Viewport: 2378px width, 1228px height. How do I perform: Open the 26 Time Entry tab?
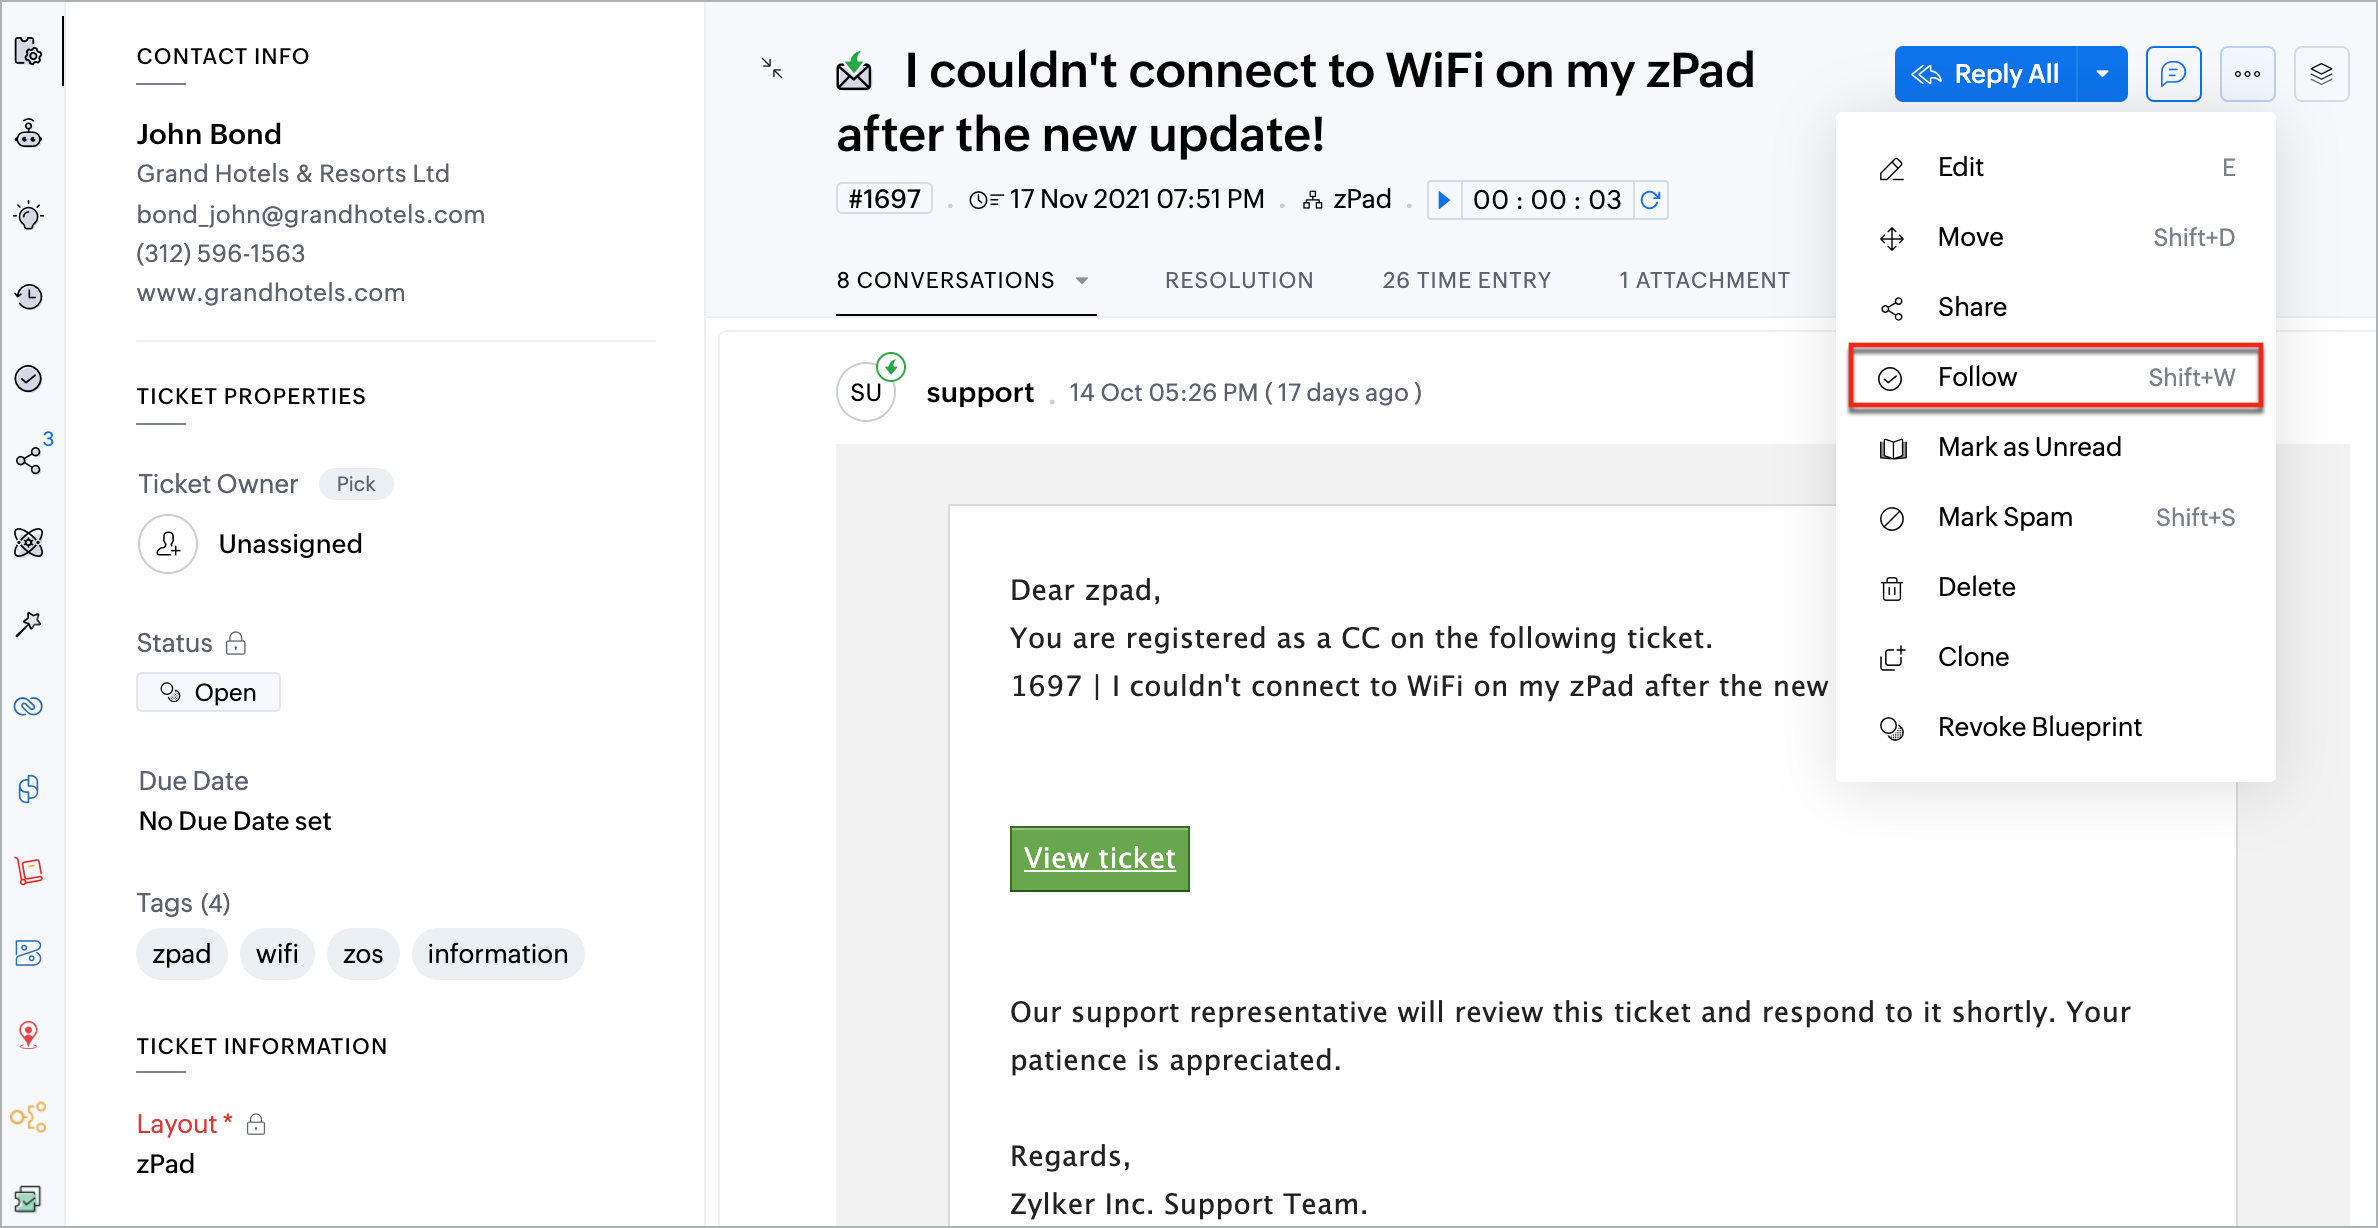(x=1466, y=281)
